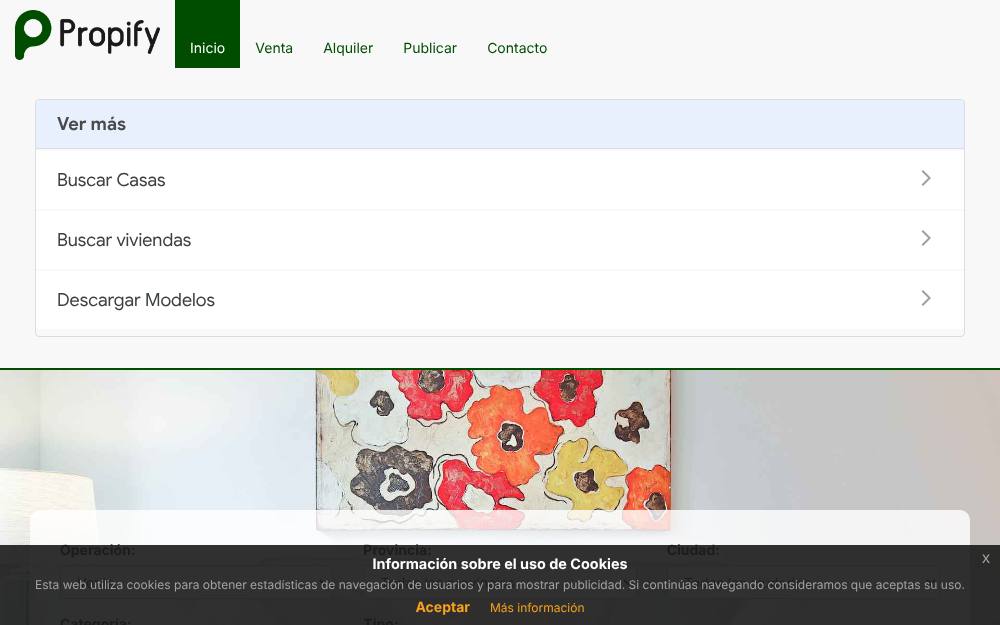Accept cookies with the Aceptar button
The image size is (1000, 625).
click(443, 607)
